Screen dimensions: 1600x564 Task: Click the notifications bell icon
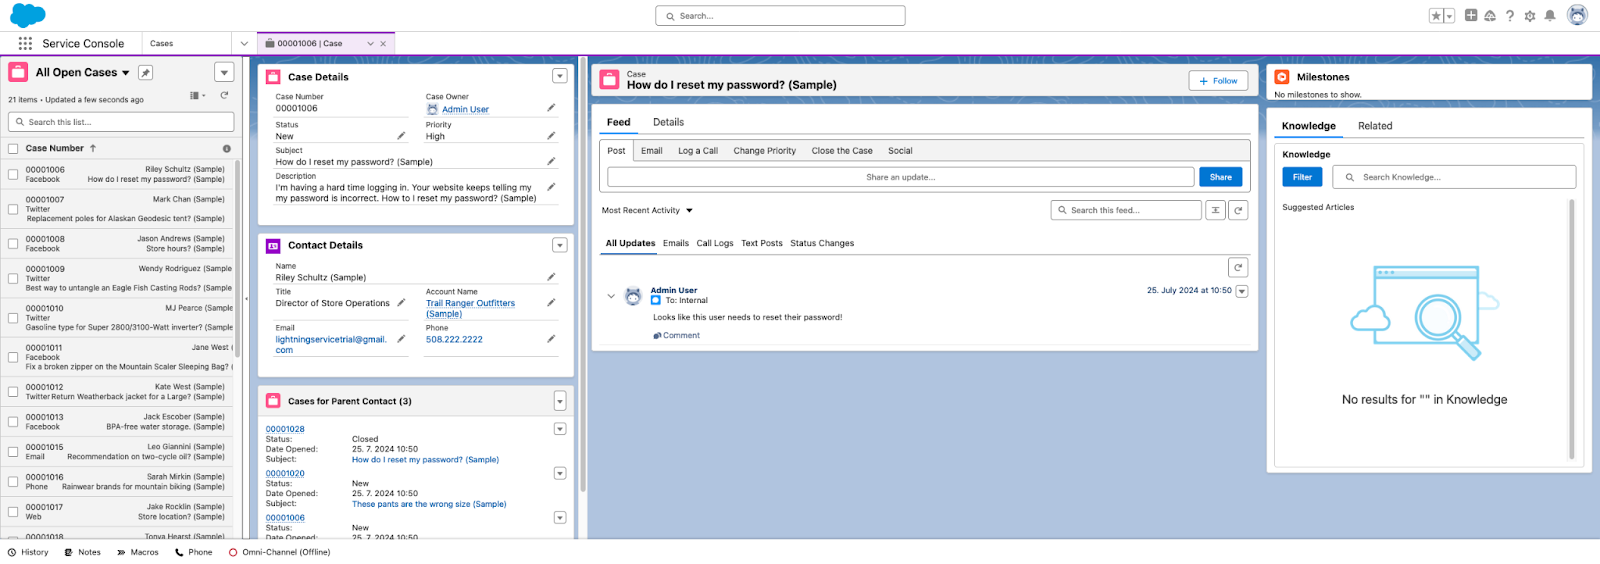(1549, 16)
